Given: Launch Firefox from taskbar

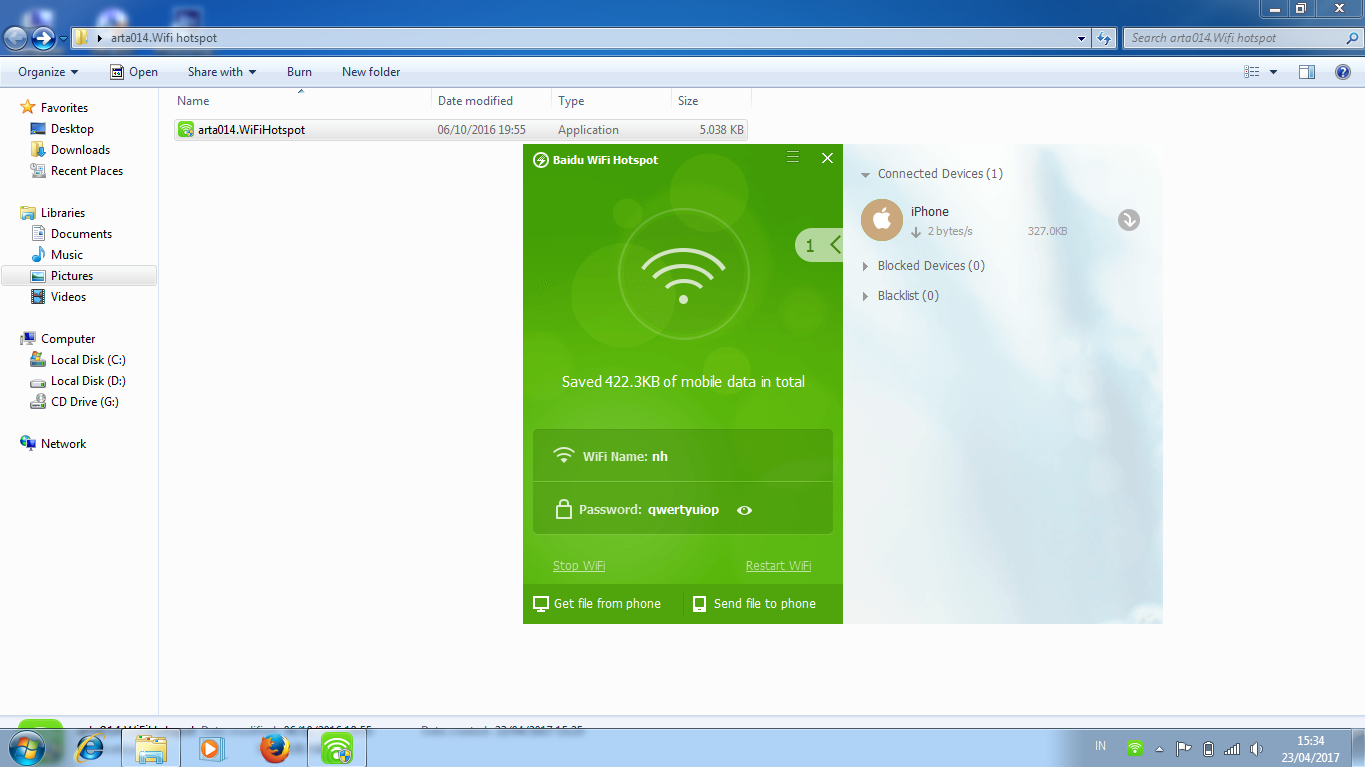Looking at the screenshot, I should pyautogui.click(x=274, y=747).
